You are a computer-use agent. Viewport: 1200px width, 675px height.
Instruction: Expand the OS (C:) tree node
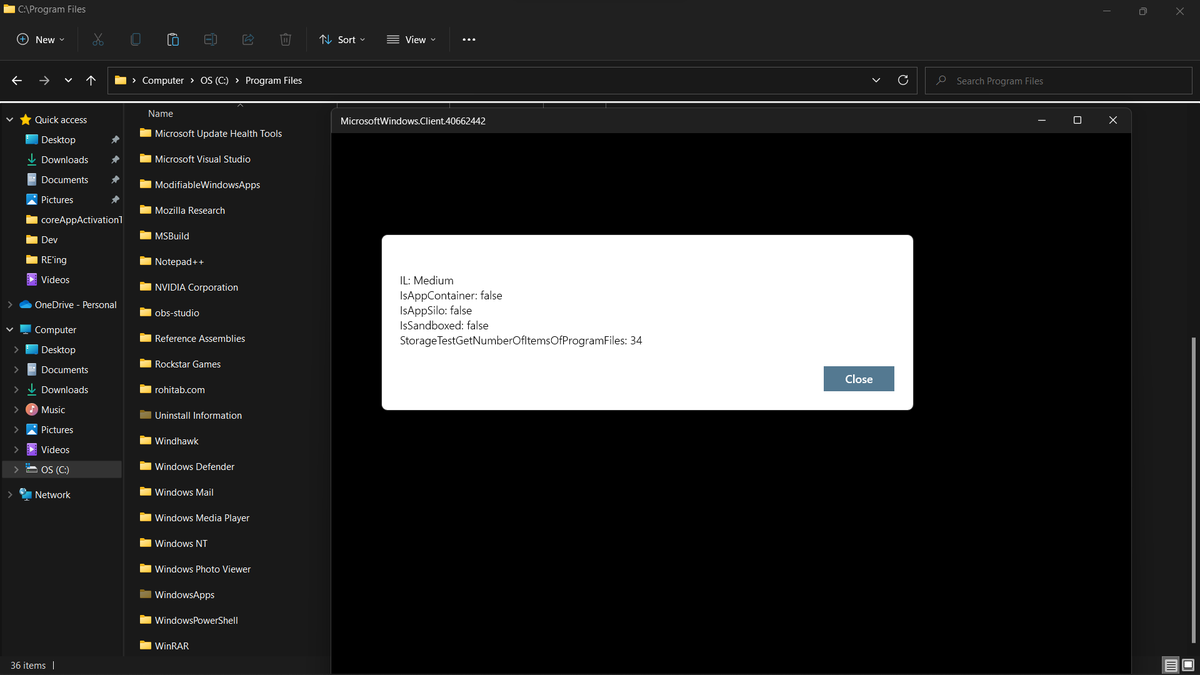(x=17, y=470)
